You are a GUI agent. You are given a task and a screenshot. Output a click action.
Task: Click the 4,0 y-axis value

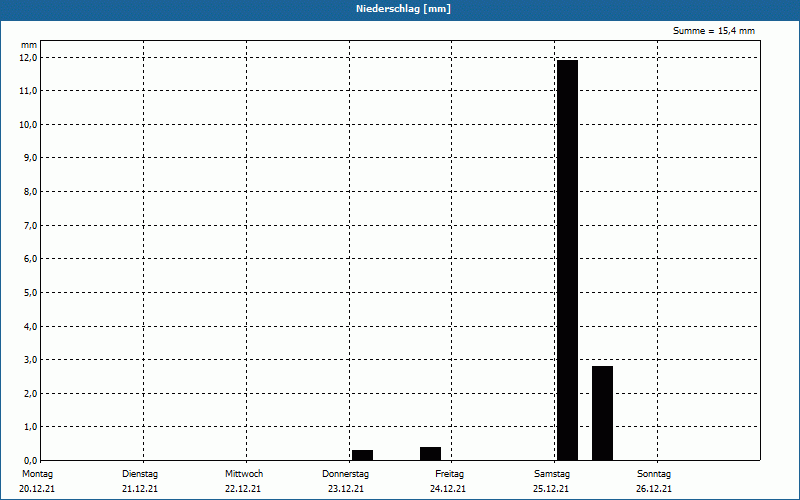30,327
